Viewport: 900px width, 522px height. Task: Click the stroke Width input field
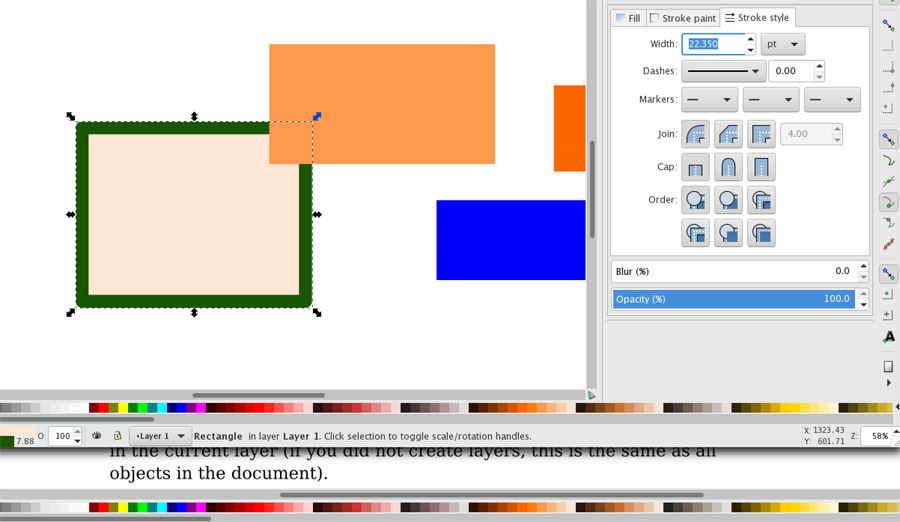point(713,44)
